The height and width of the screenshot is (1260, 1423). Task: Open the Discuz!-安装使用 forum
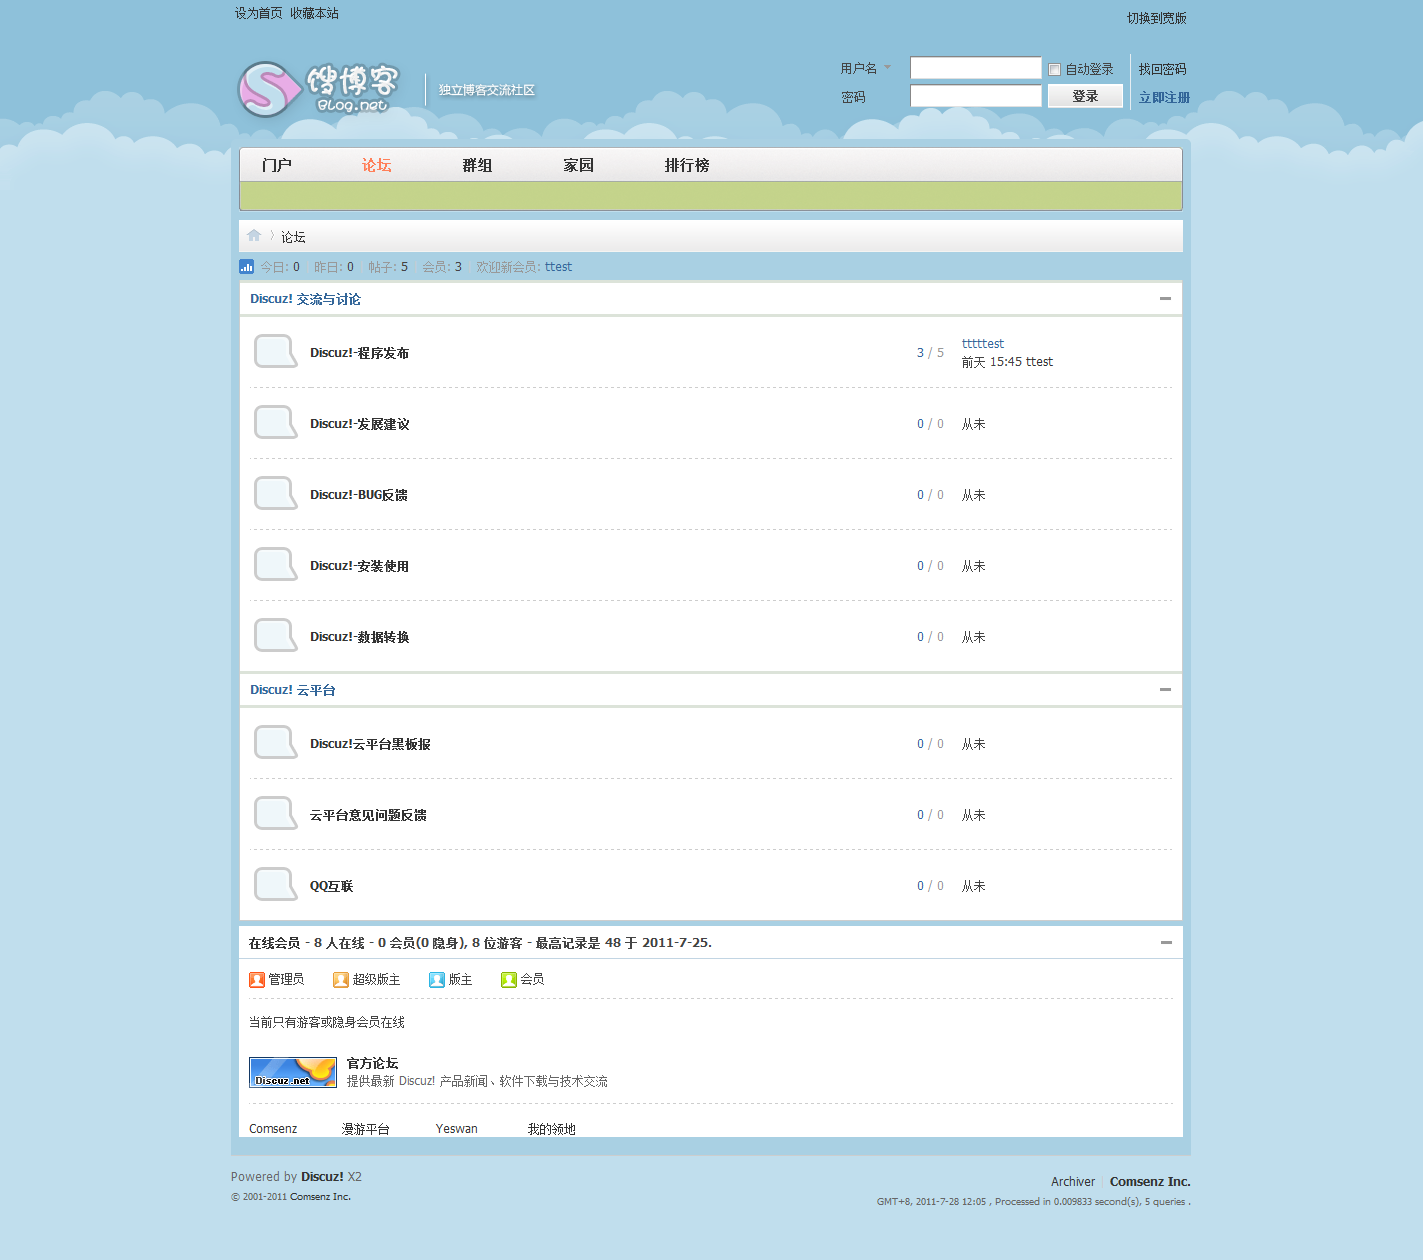point(359,566)
